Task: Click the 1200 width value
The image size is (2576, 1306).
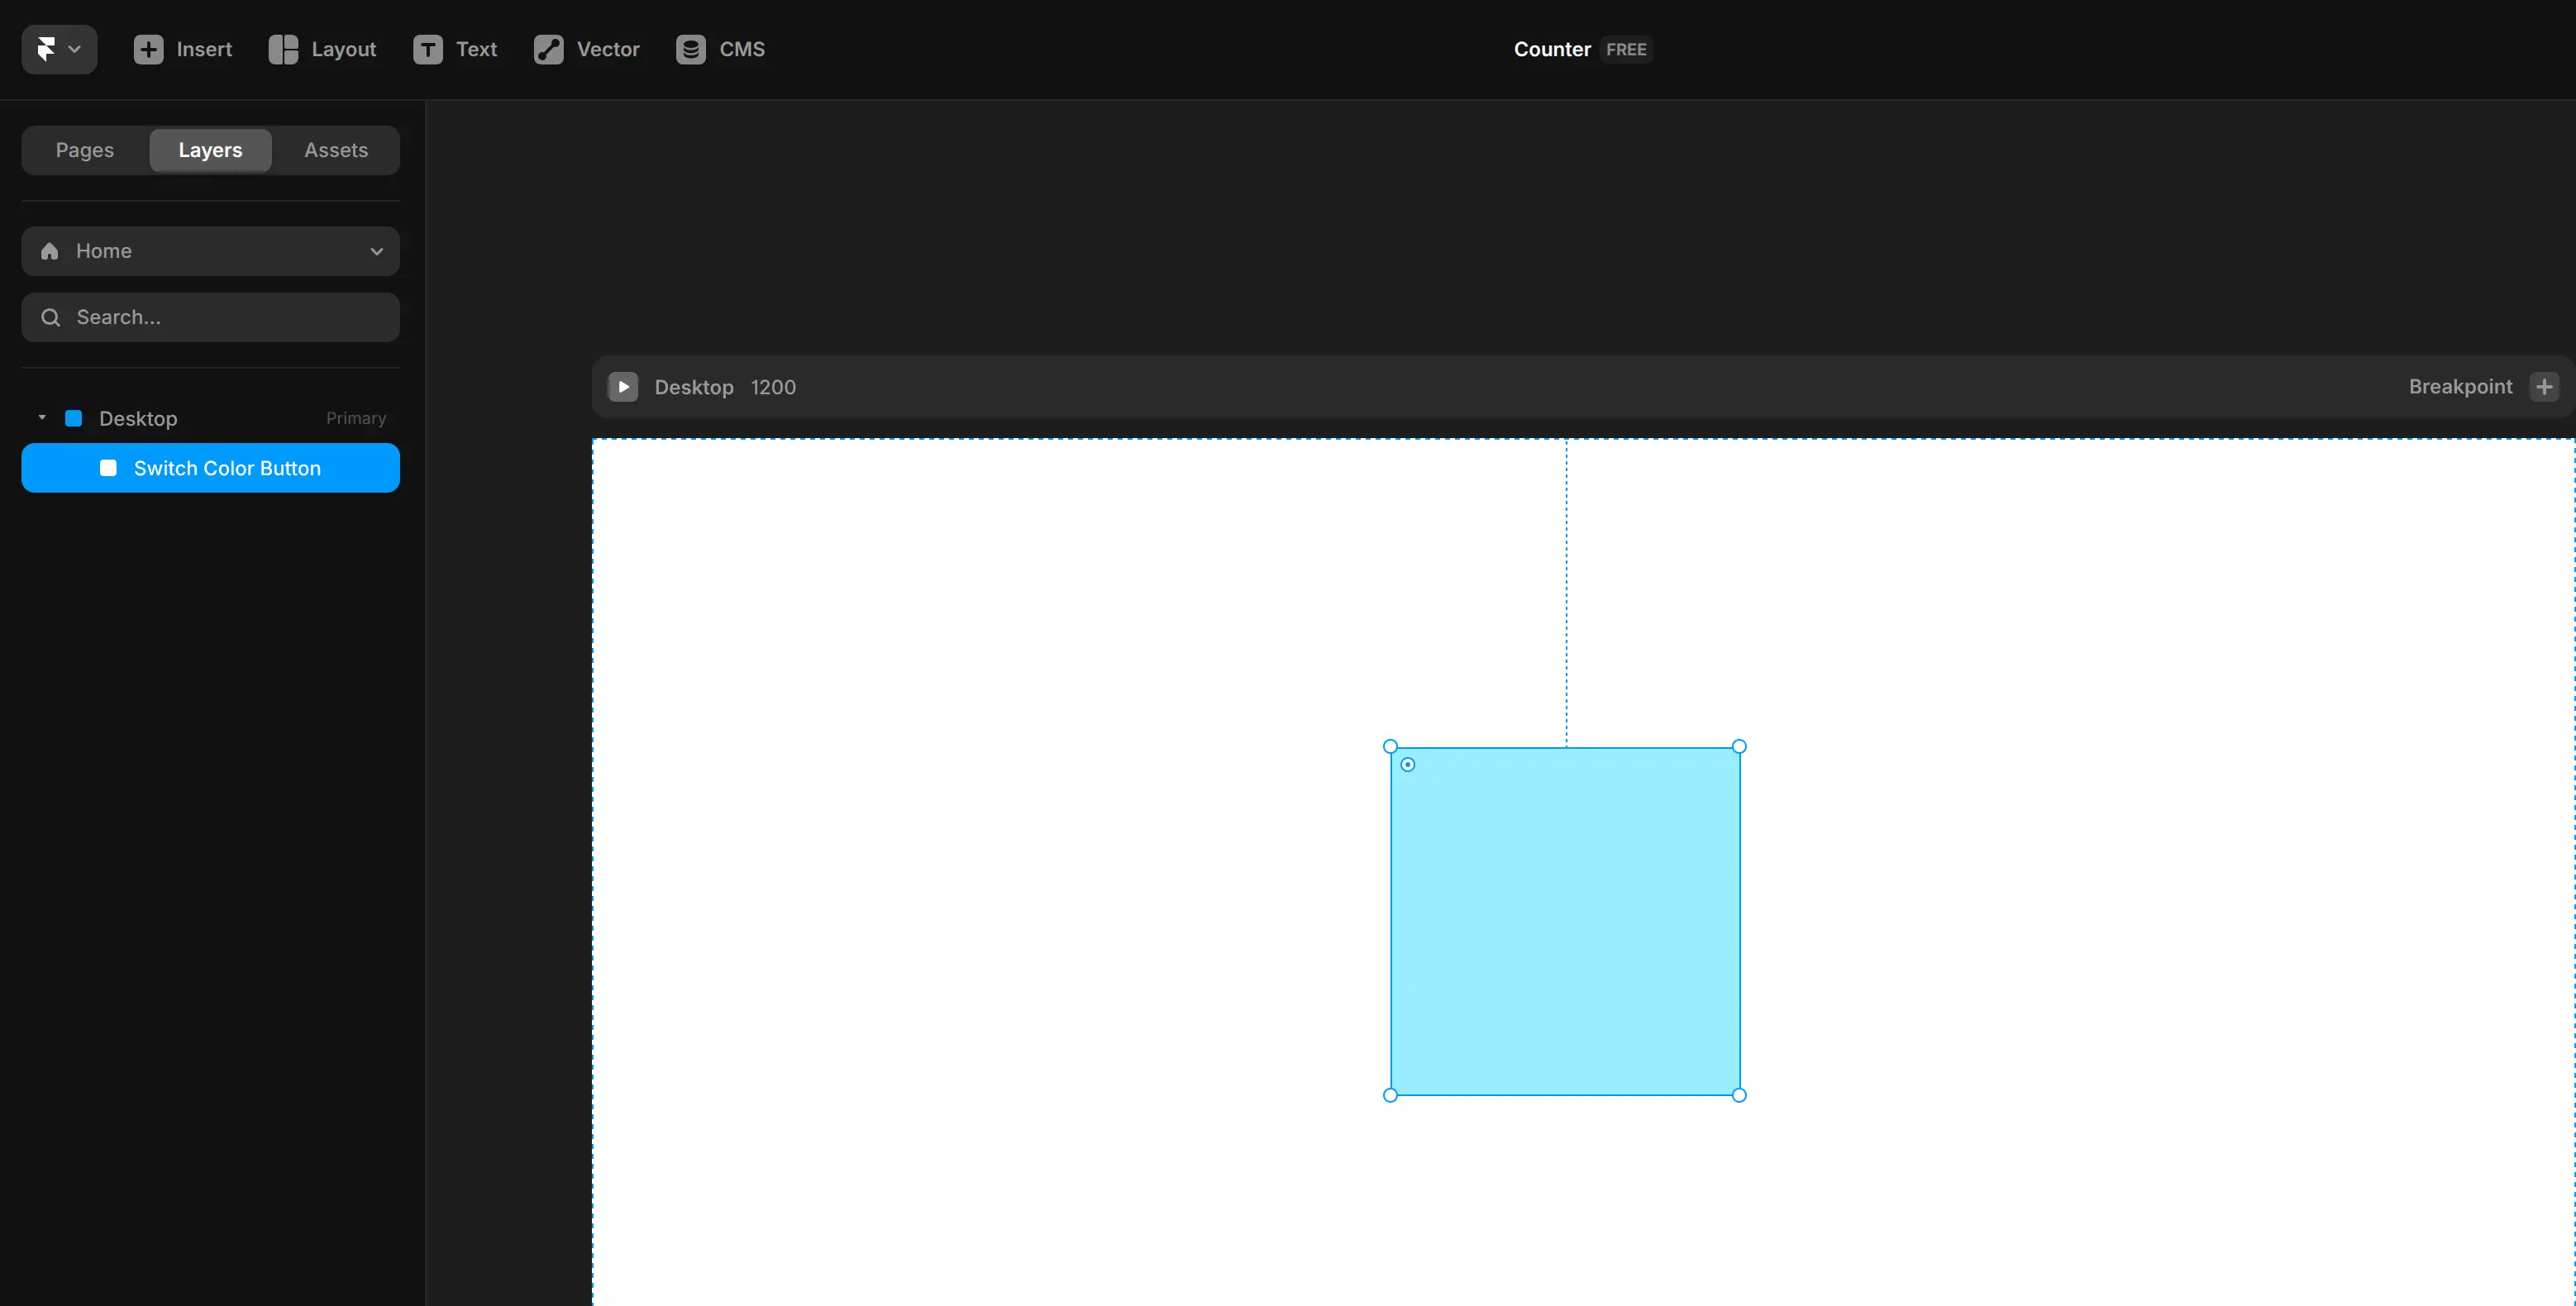Action: 773,387
